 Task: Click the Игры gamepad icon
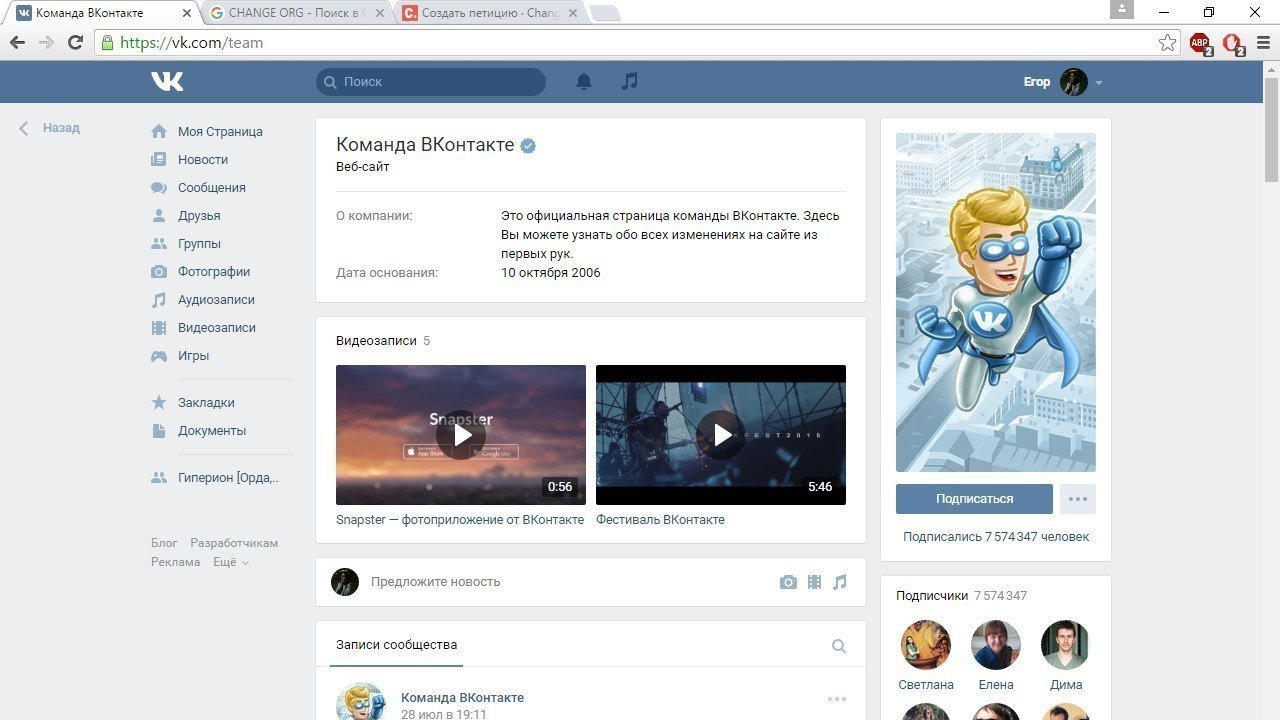pyautogui.click(x=158, y=355)
